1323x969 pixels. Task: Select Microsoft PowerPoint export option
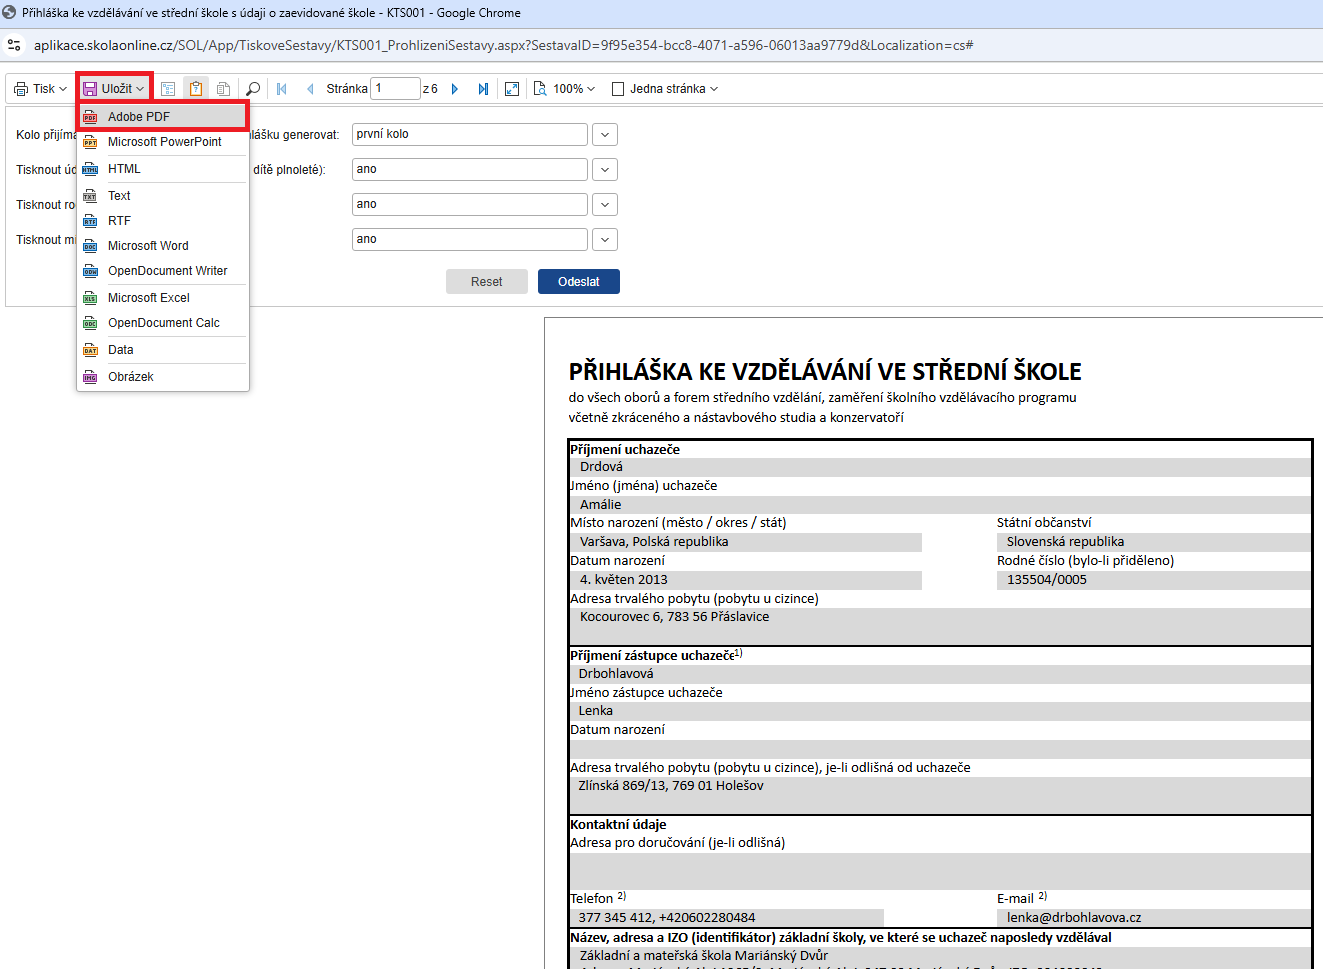[x=163, y=142]
